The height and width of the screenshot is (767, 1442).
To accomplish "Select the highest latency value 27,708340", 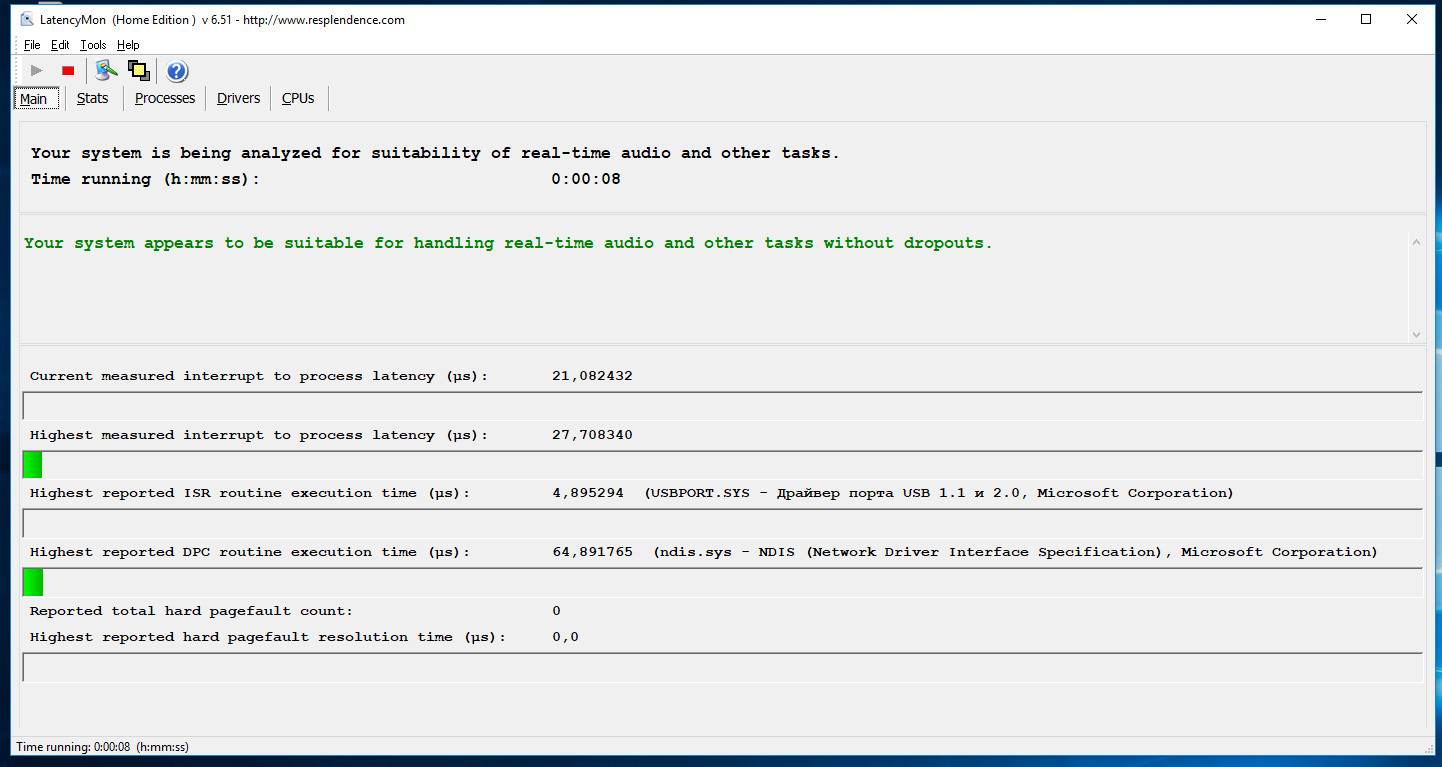I will pyautogui.click(x=592, y=435).
